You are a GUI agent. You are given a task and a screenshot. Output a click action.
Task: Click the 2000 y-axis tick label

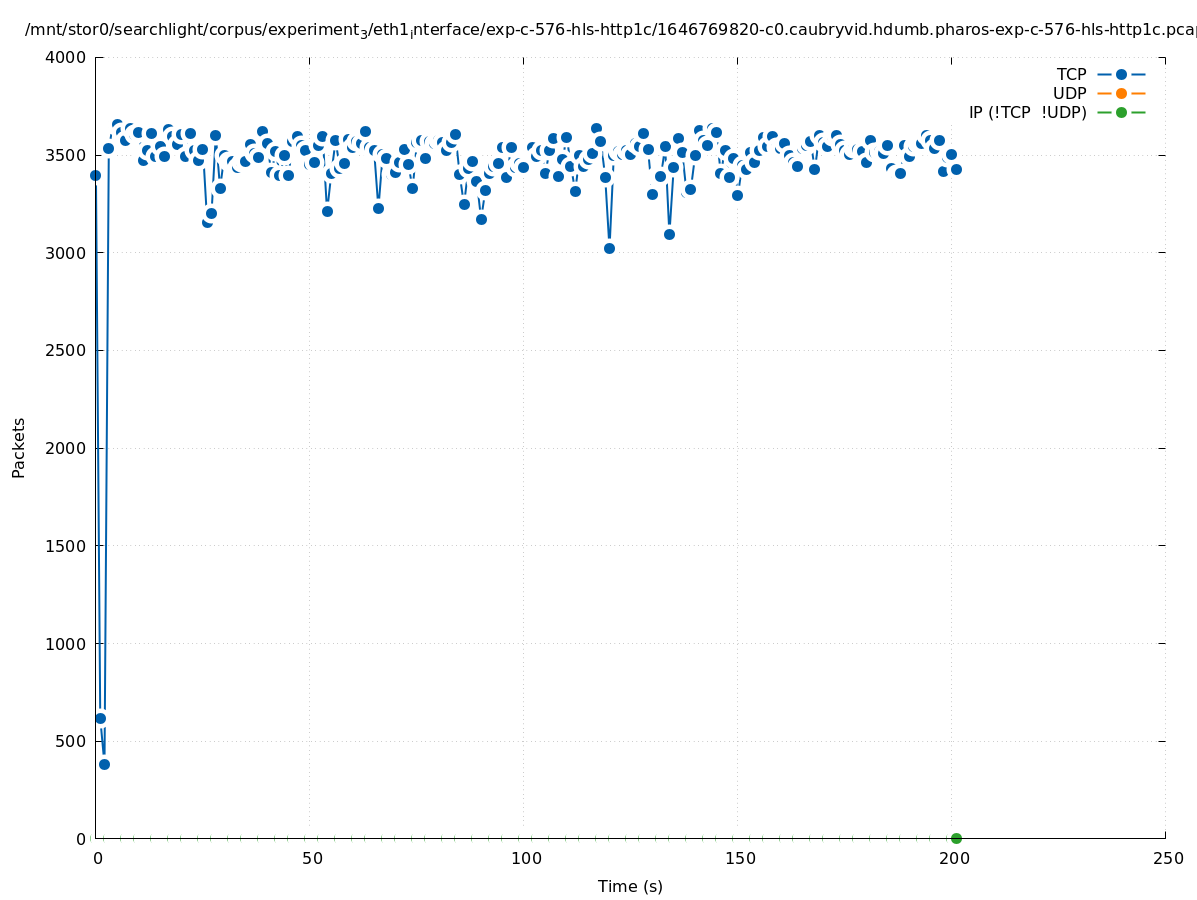pos(66,448)
